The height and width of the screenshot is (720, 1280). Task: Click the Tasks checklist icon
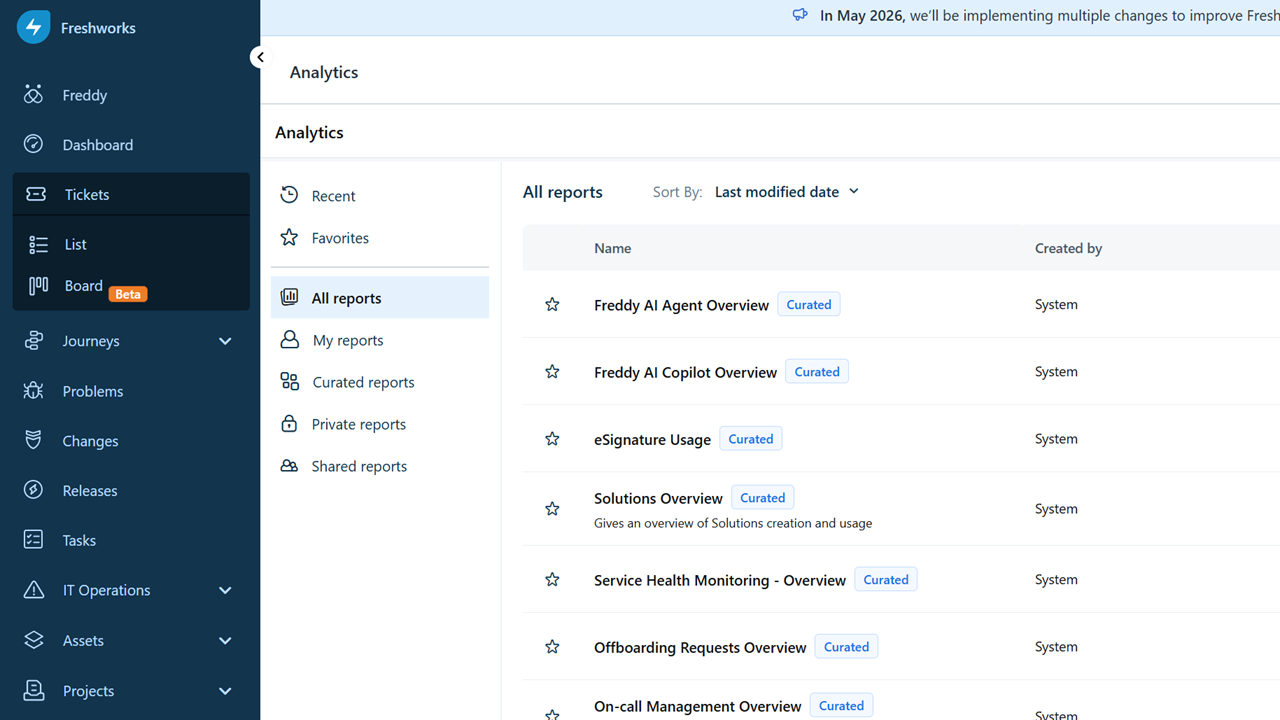coord(33,540)
